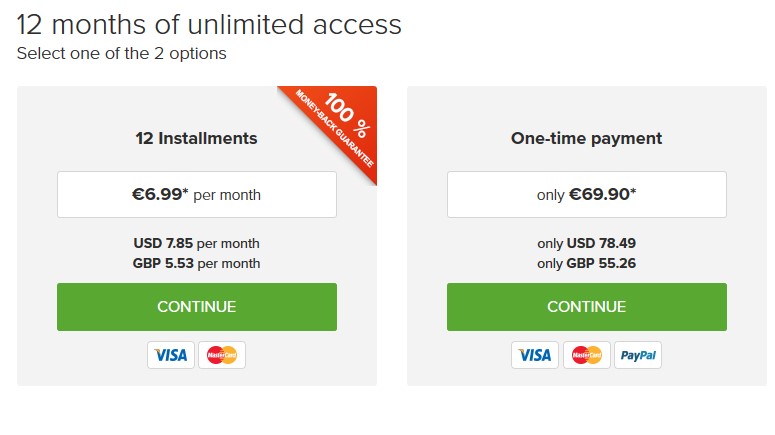This screenshot has height=435, width=775.
Task: Click the only USD 78.49 text
Action: click(x=587, y=243)
